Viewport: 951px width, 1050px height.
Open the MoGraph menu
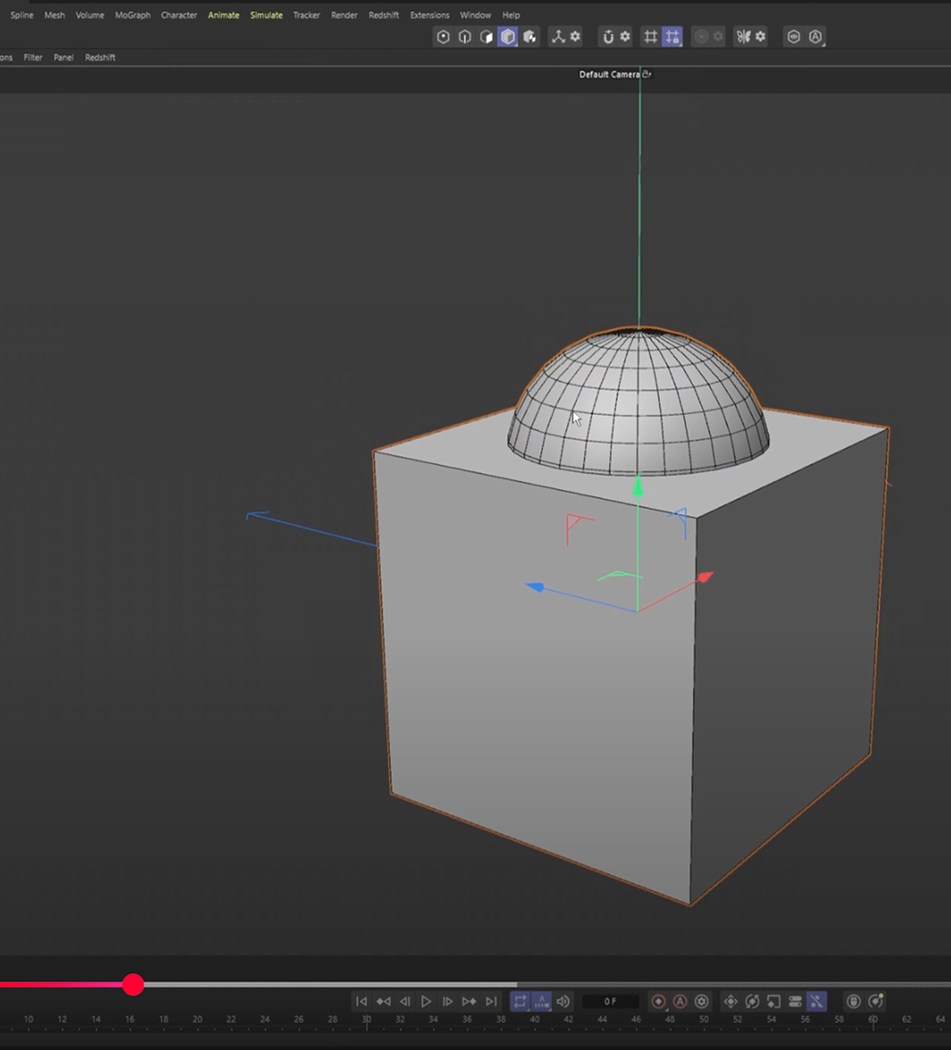131,15
